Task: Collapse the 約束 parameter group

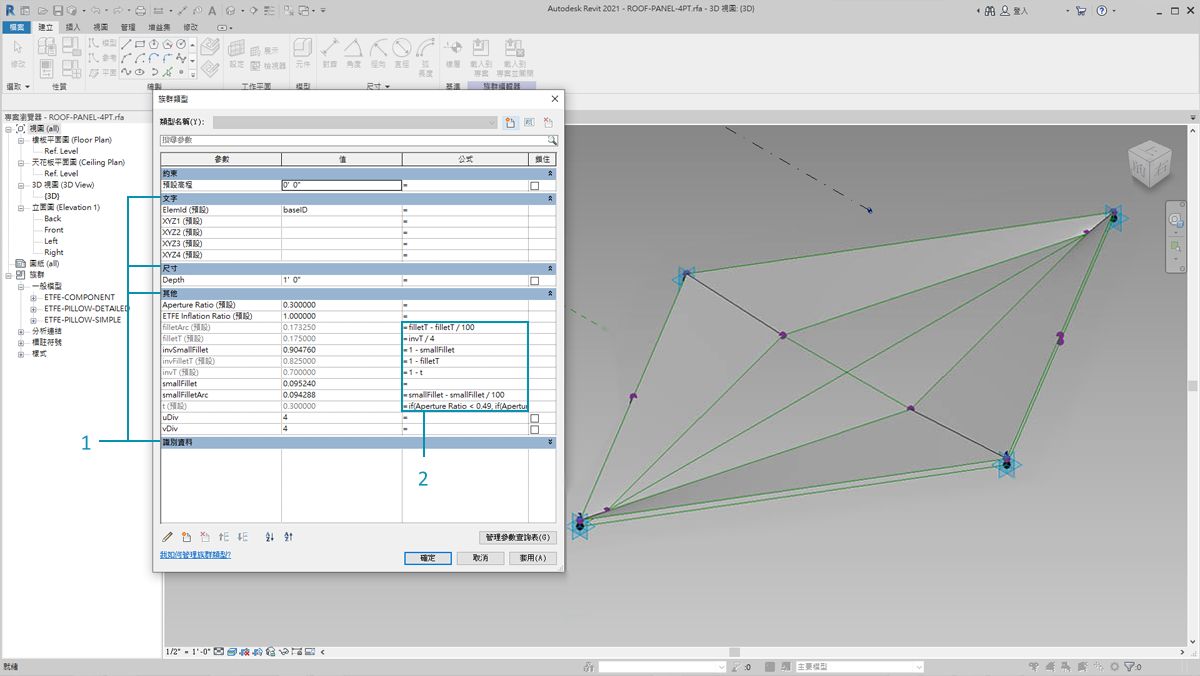Action: 550,174
